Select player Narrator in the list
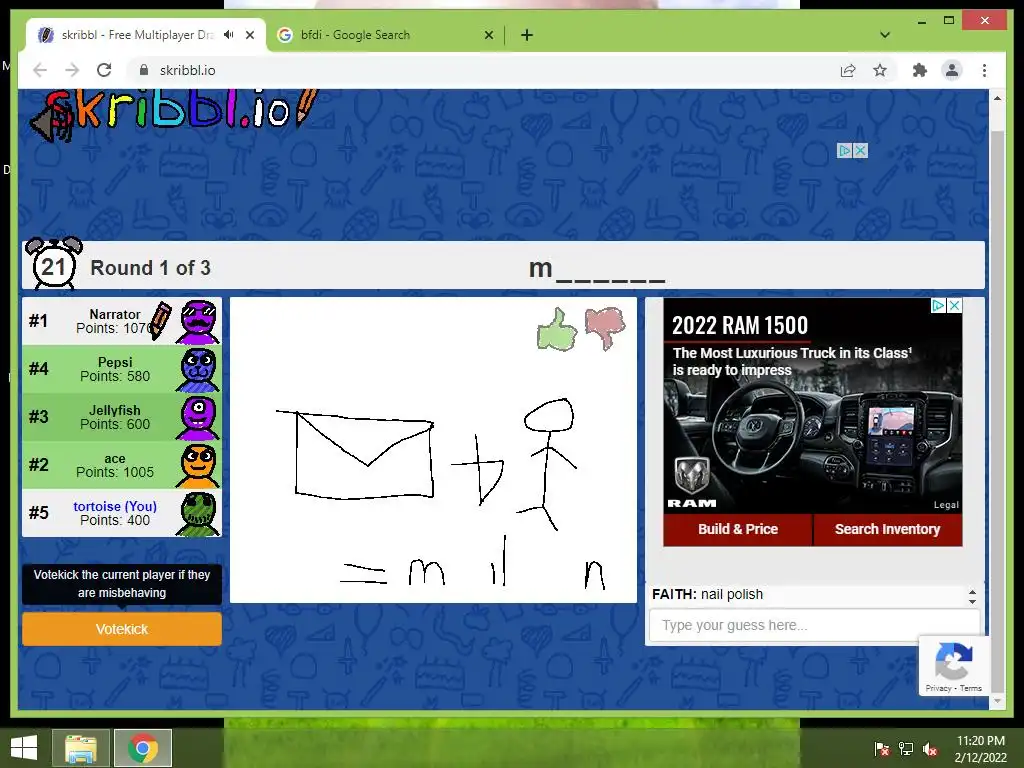The height and width of the screenshot is (768, 1024). [x=122, y=321]
